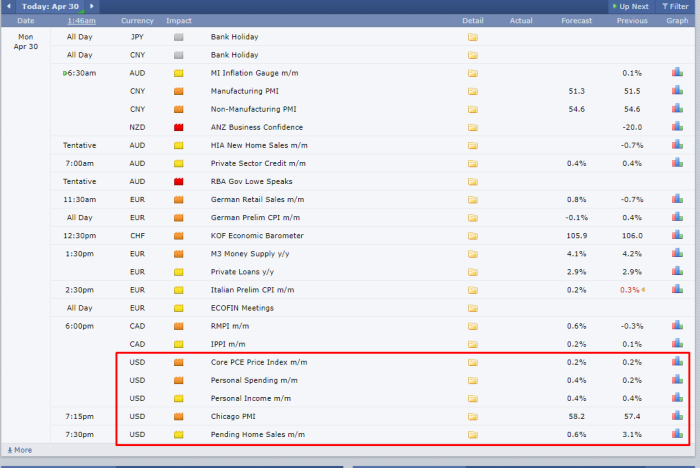Click the Today: Apr 30 date label
700x468 pixels.
[x=50, y=6]
